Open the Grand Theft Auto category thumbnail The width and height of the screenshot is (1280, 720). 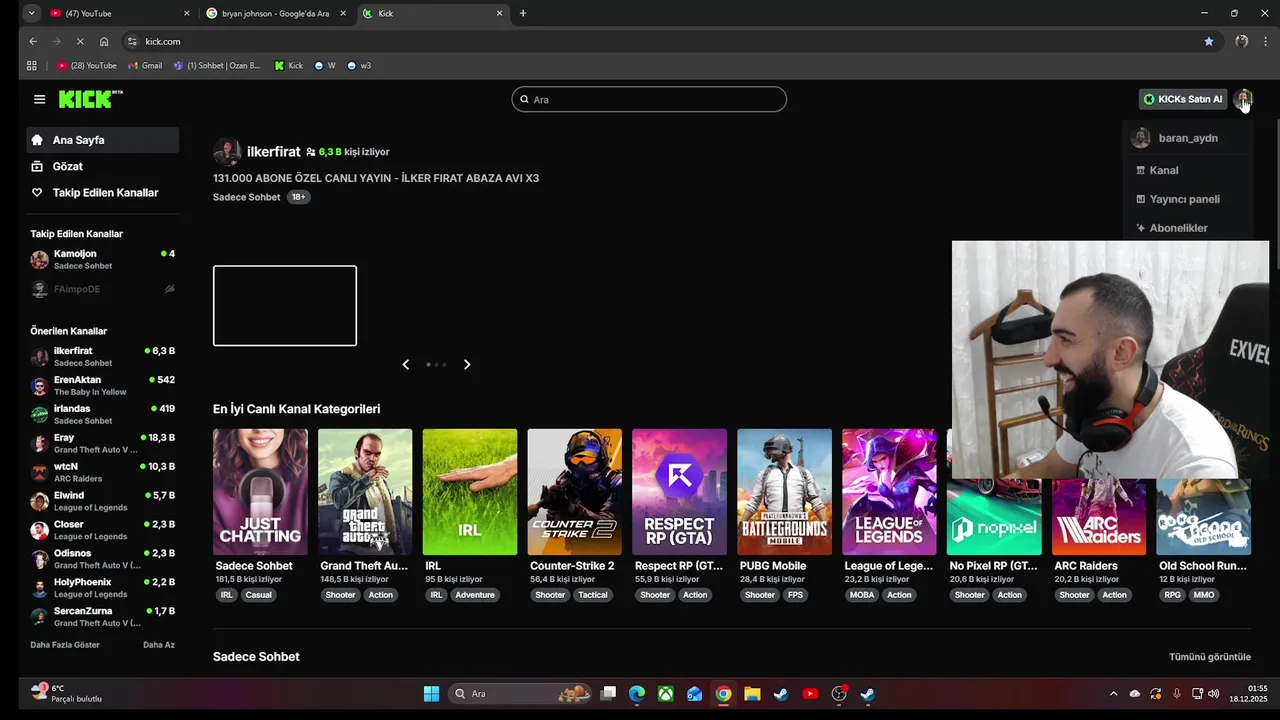365,492
